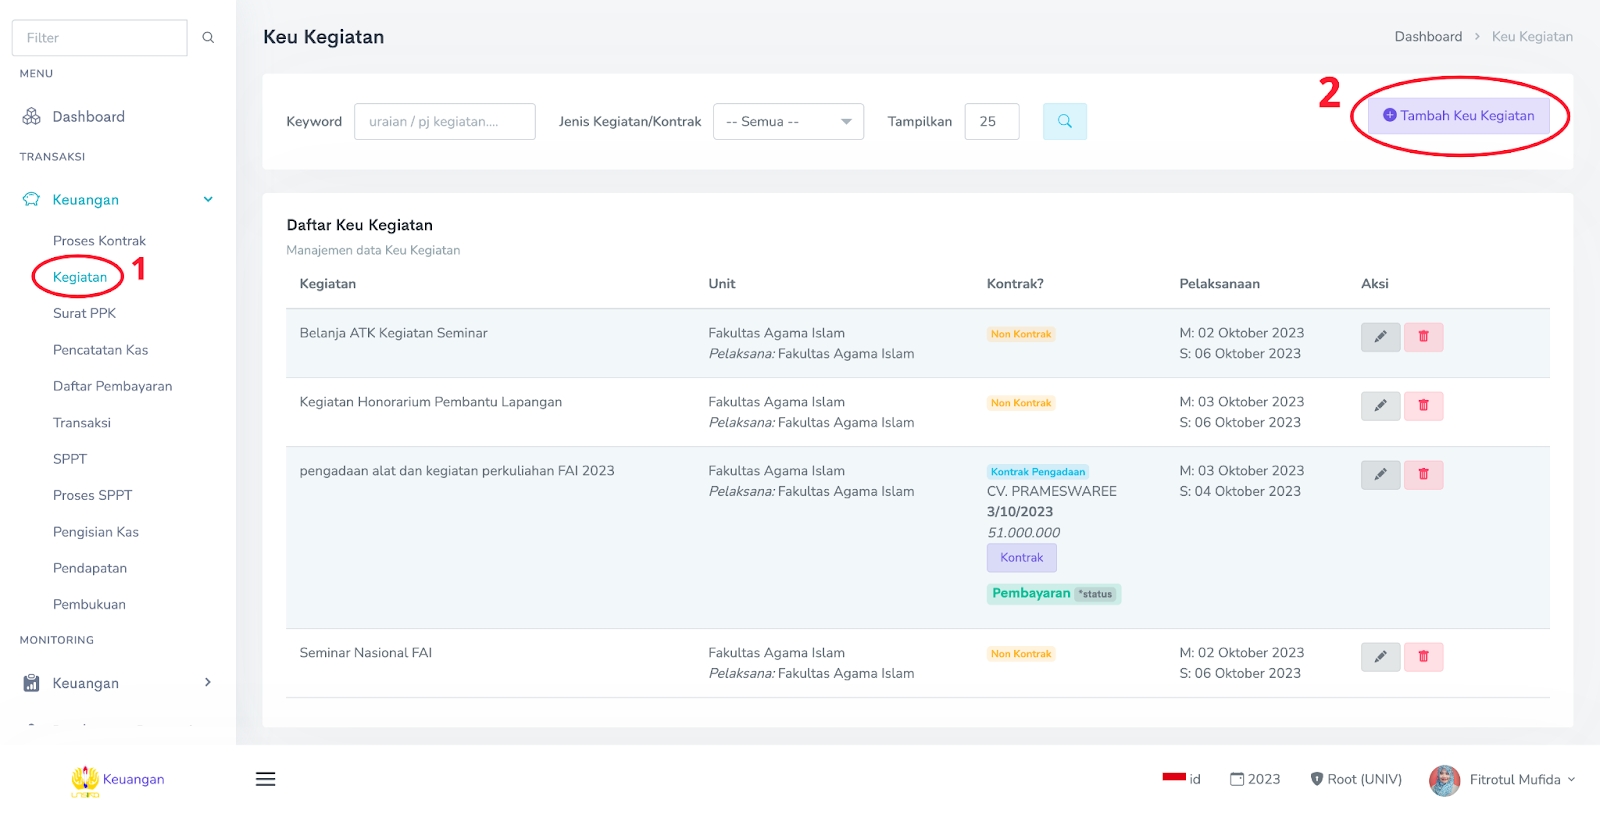Click Tambah Keu Kegiatan button
This screenshot has height=814, width=1600.
(x=1458, y=116)
